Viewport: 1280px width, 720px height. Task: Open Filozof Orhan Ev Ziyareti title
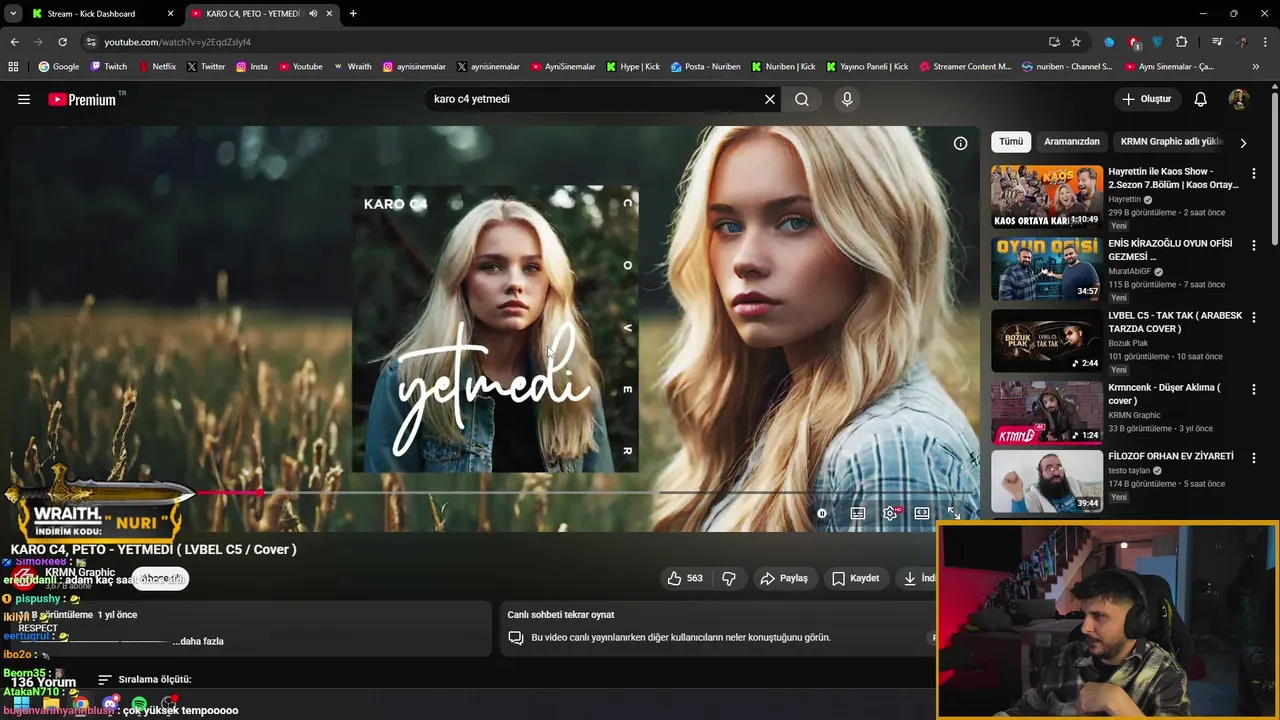[1171, 456]
